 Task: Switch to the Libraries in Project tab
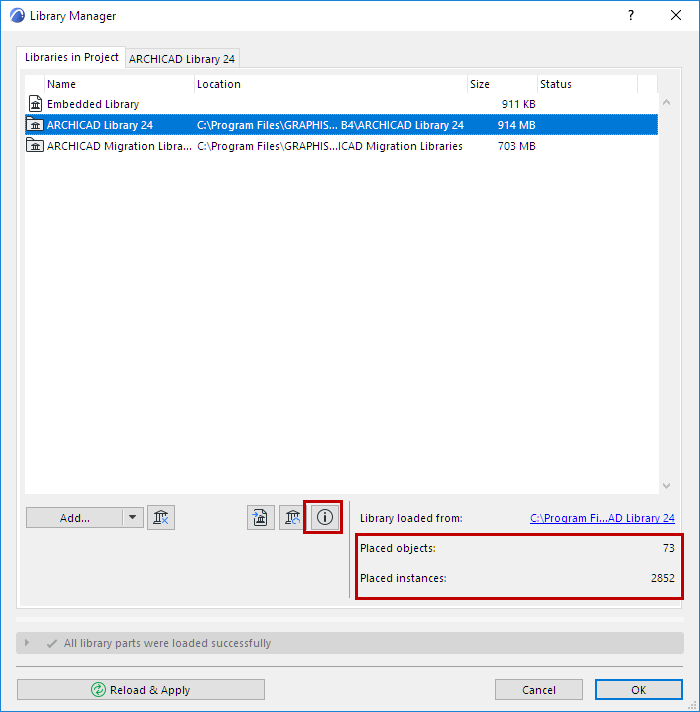pos(71,57)
